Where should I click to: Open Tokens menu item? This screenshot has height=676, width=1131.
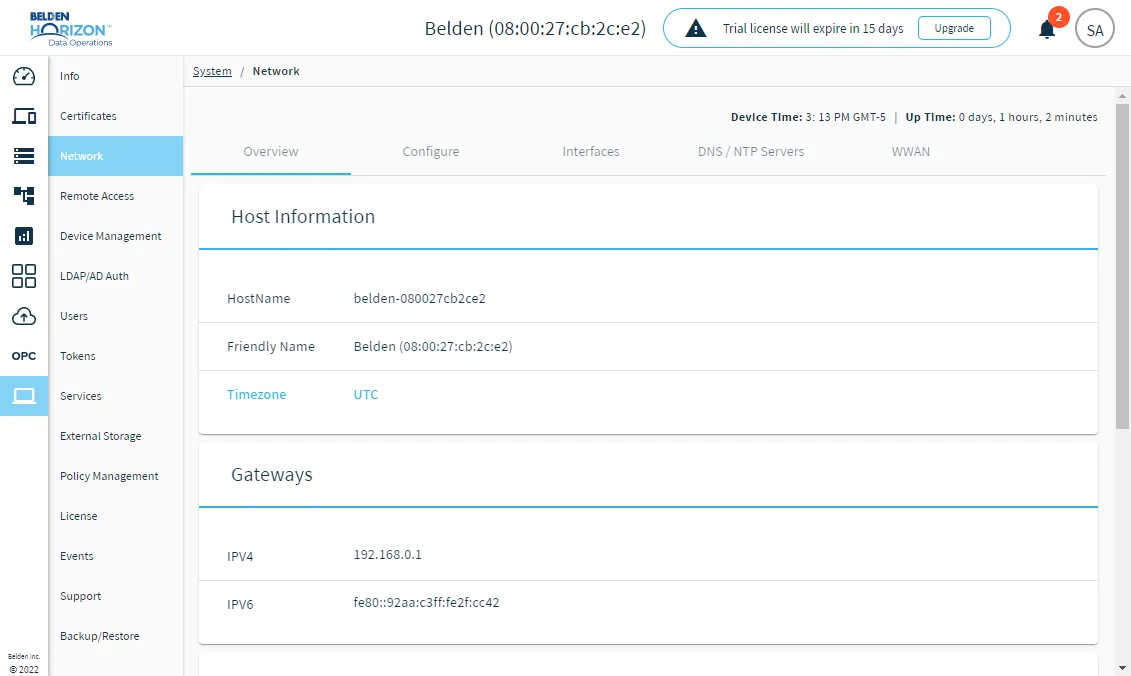pyautogui.click(x=115, y=356)
